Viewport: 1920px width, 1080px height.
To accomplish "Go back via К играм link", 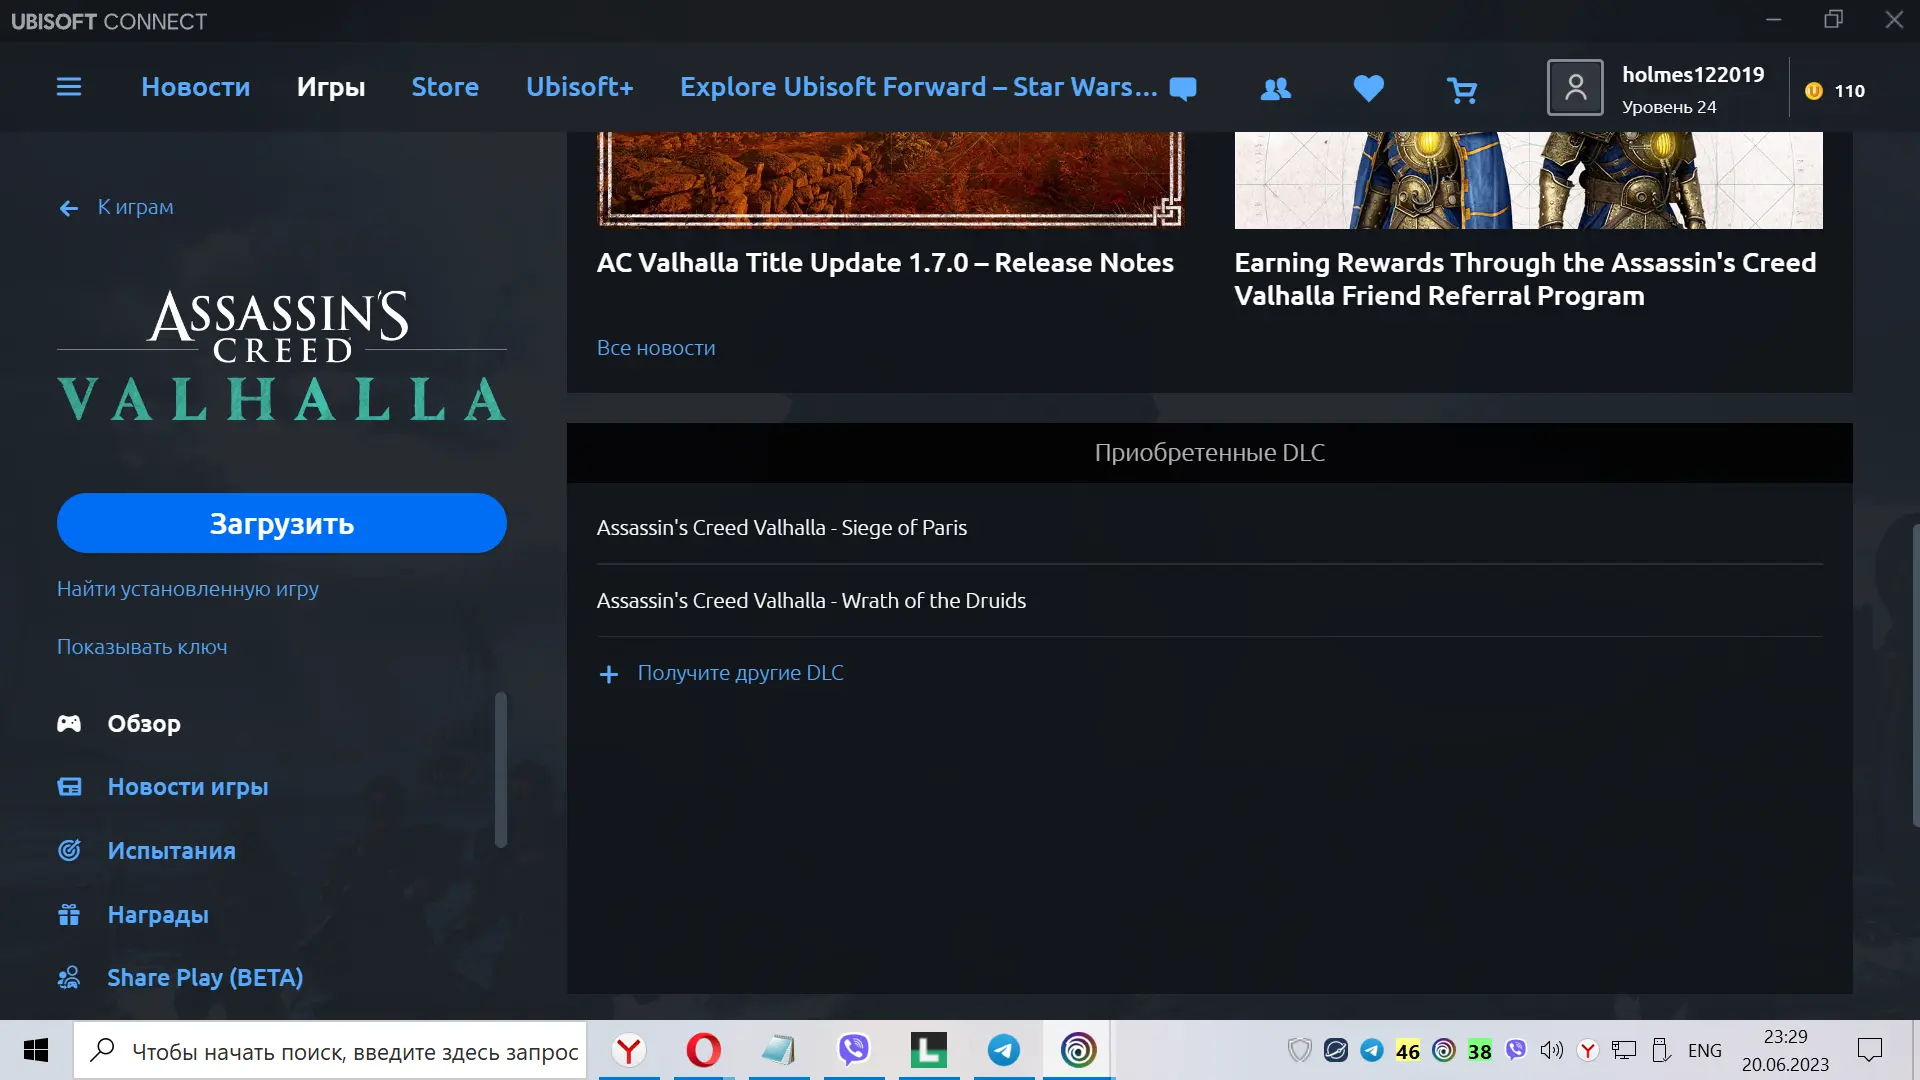I will point(135,207).
